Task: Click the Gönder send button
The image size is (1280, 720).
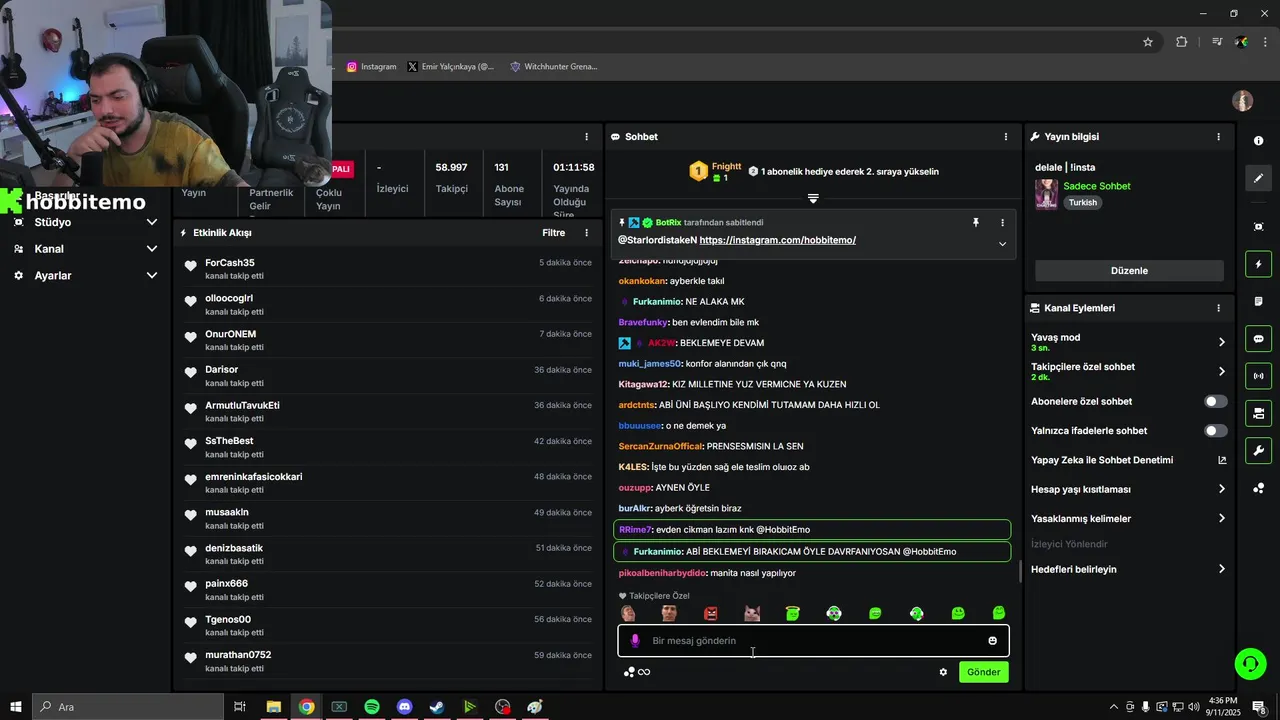Action: pos(983,672)
